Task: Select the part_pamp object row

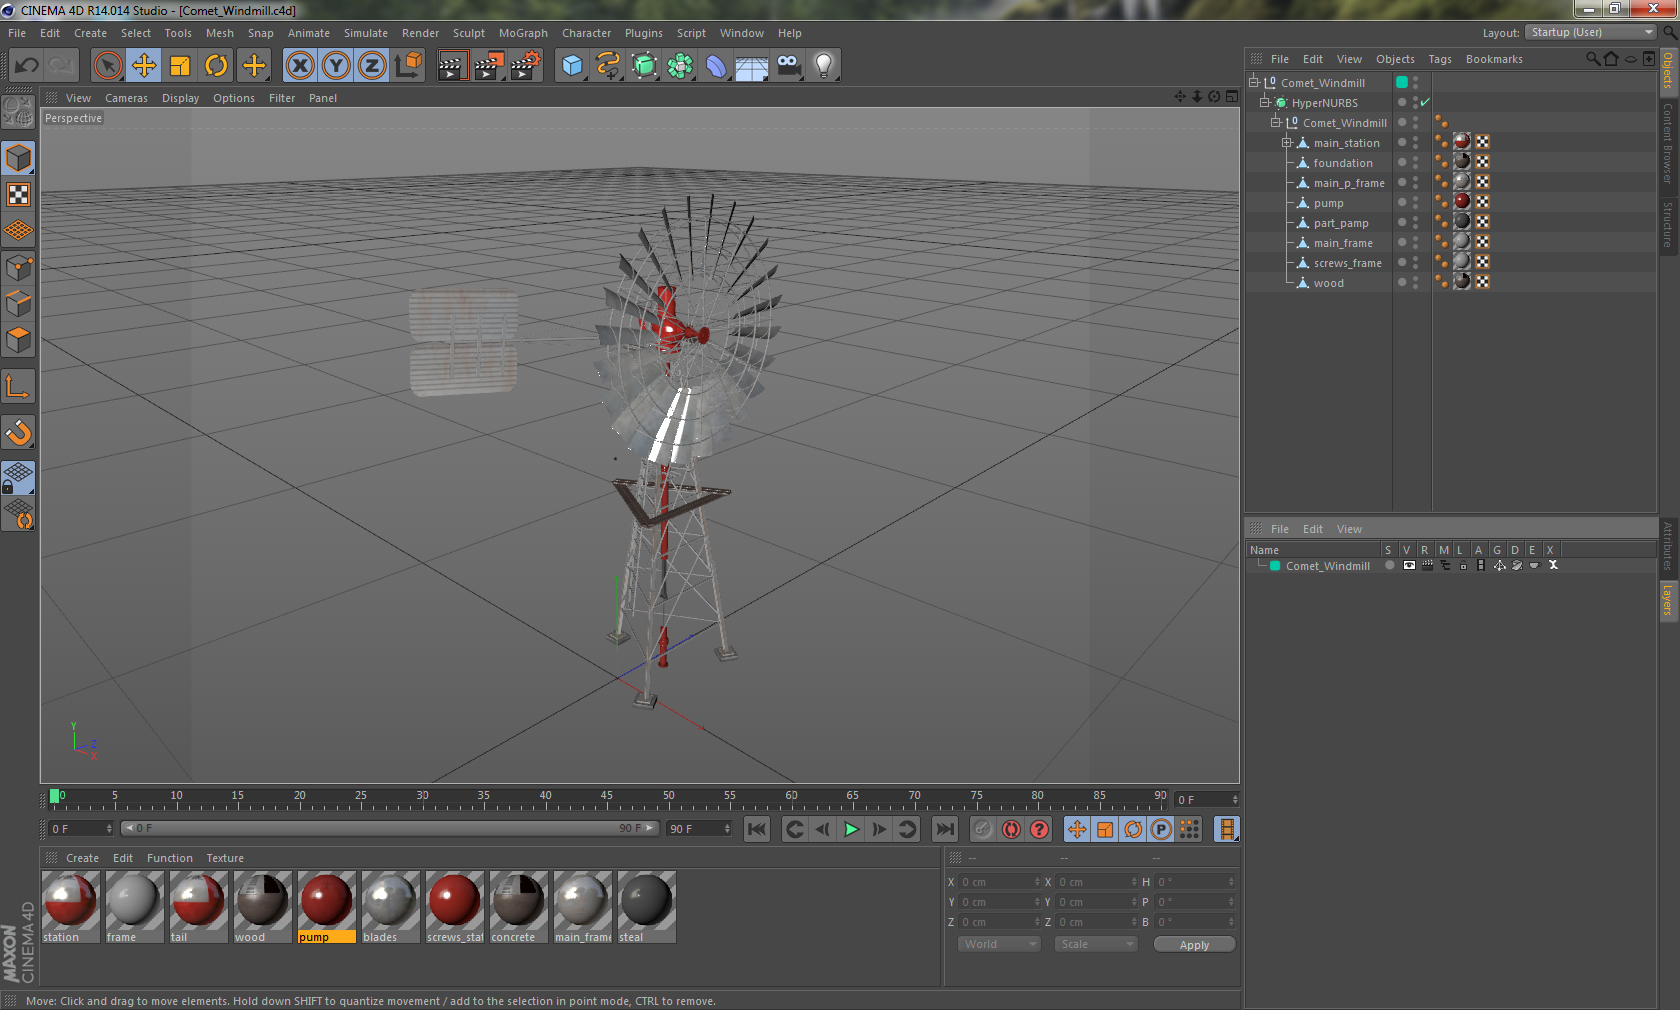Action: [1340, 223]
